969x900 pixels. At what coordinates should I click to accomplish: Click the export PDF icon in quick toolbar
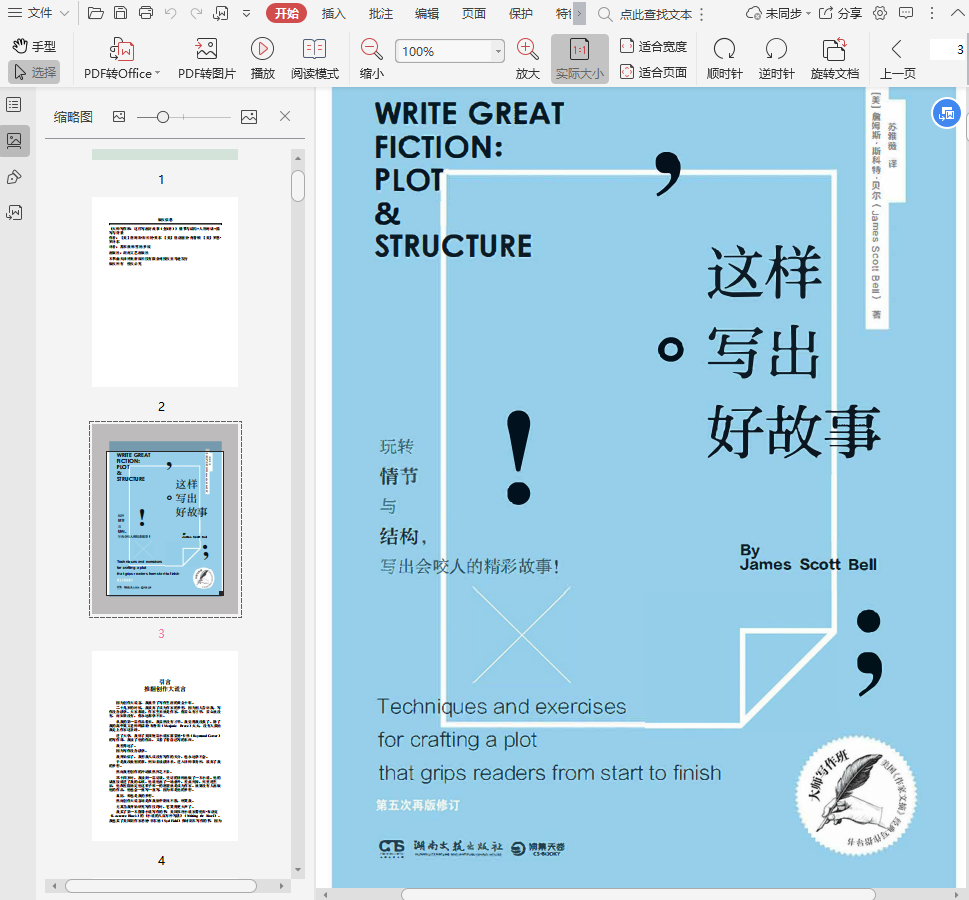[x=221, y=13]
